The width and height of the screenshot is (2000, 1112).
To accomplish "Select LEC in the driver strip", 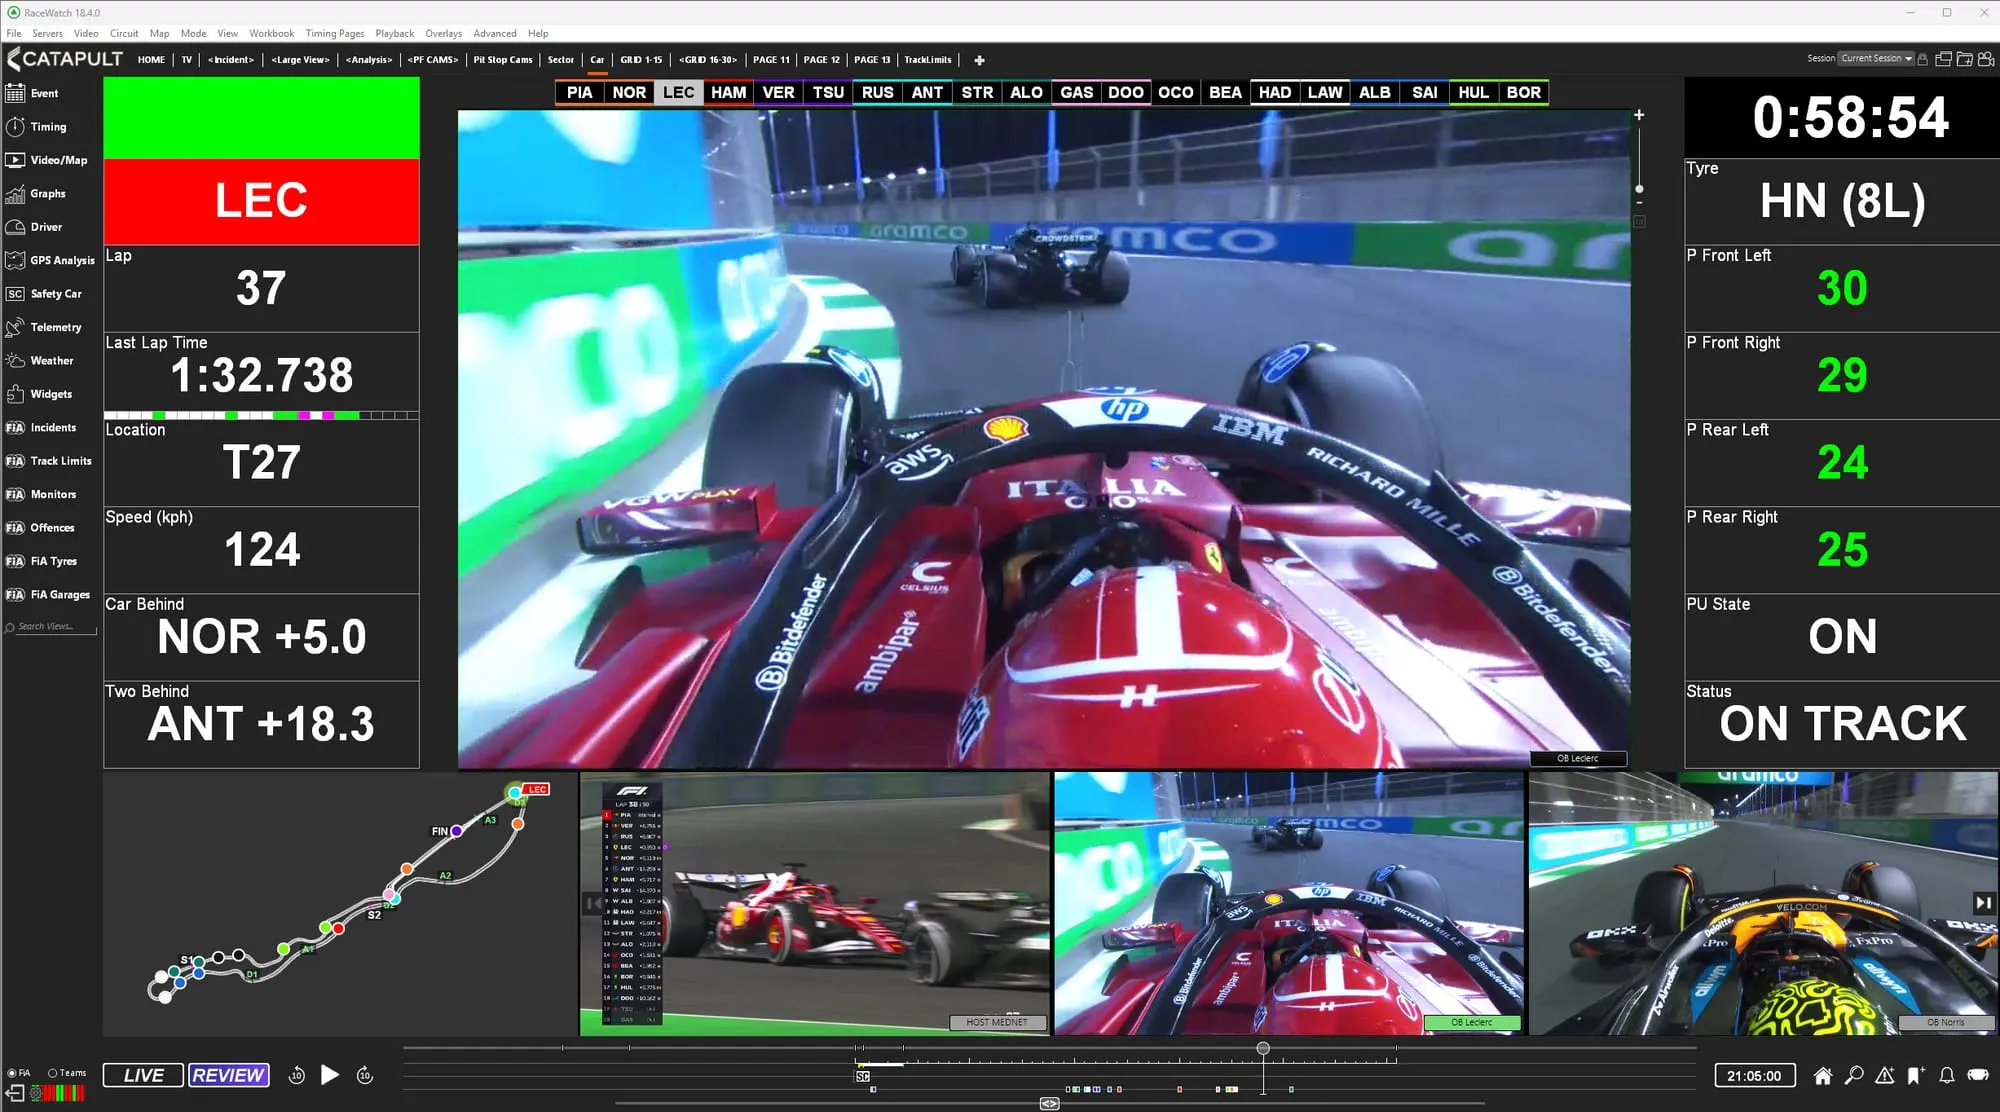I will [x=679, y=92].
